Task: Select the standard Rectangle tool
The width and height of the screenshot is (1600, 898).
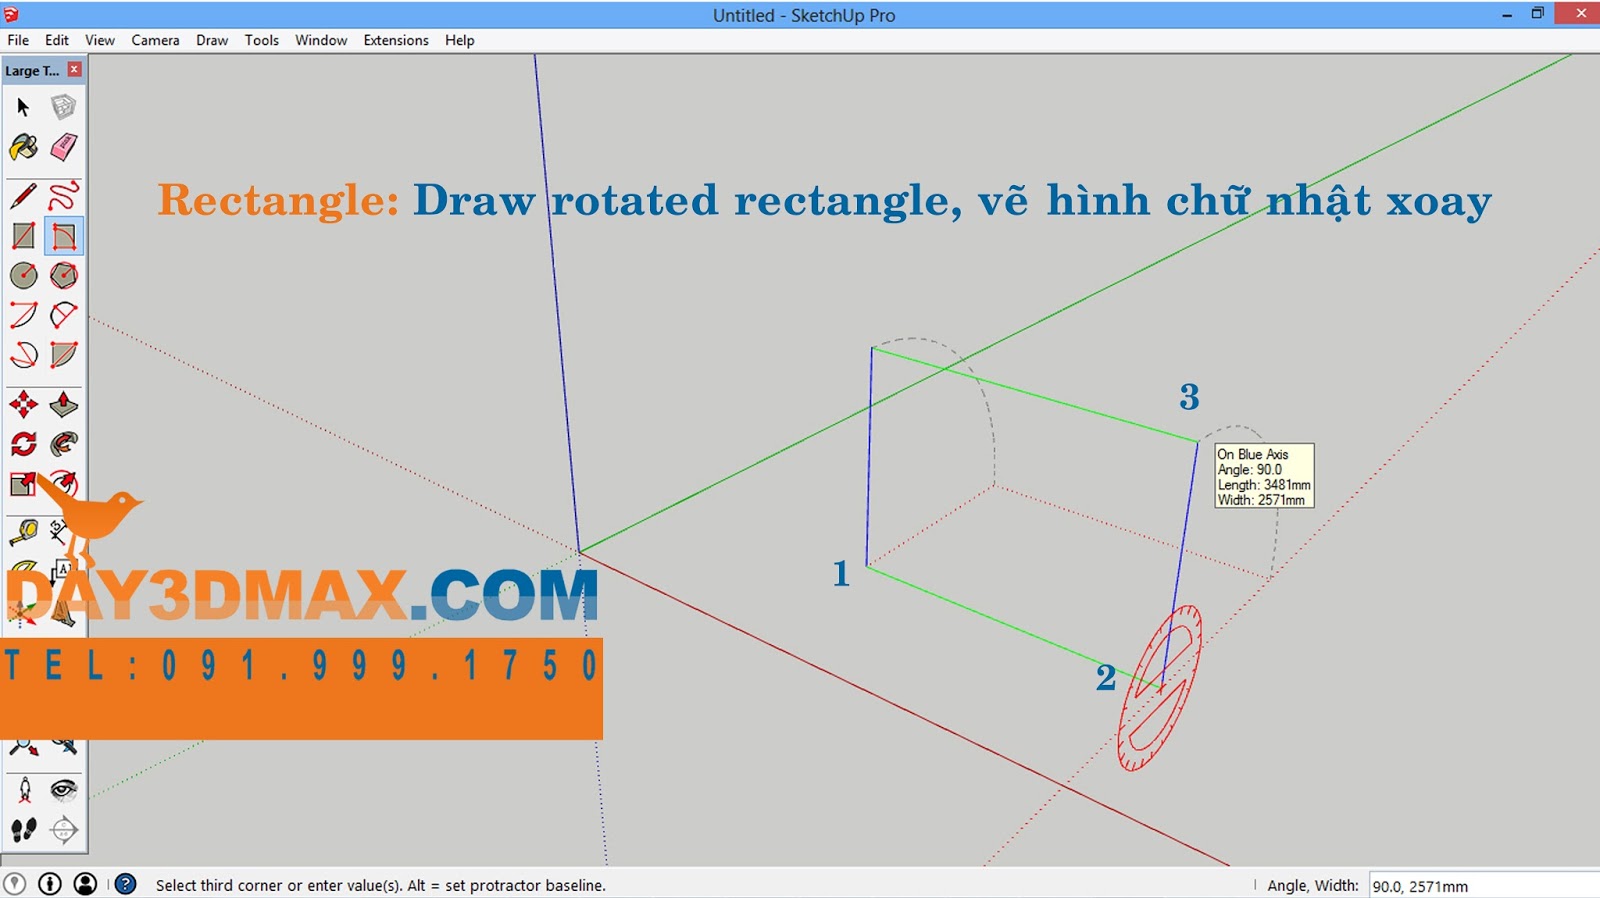Action: pyautogui.click(x=23, y=236)
